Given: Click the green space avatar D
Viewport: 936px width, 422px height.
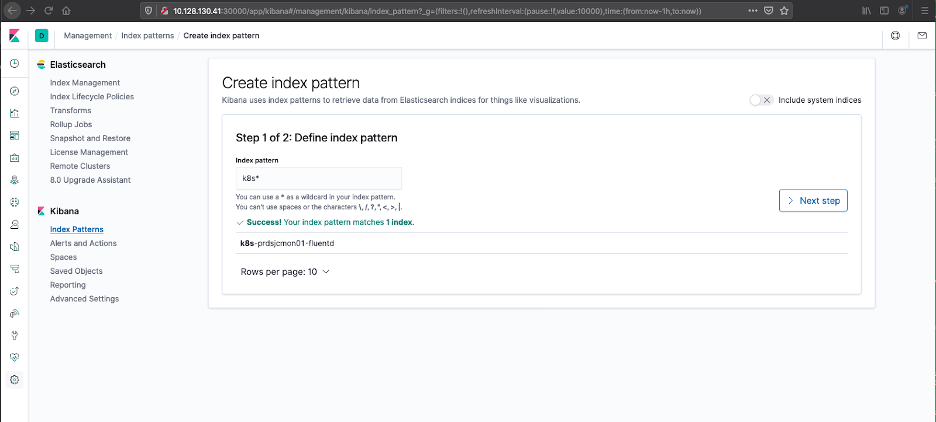Looking at the screenshot, I should pyautogui.click(x=41, y=36).
